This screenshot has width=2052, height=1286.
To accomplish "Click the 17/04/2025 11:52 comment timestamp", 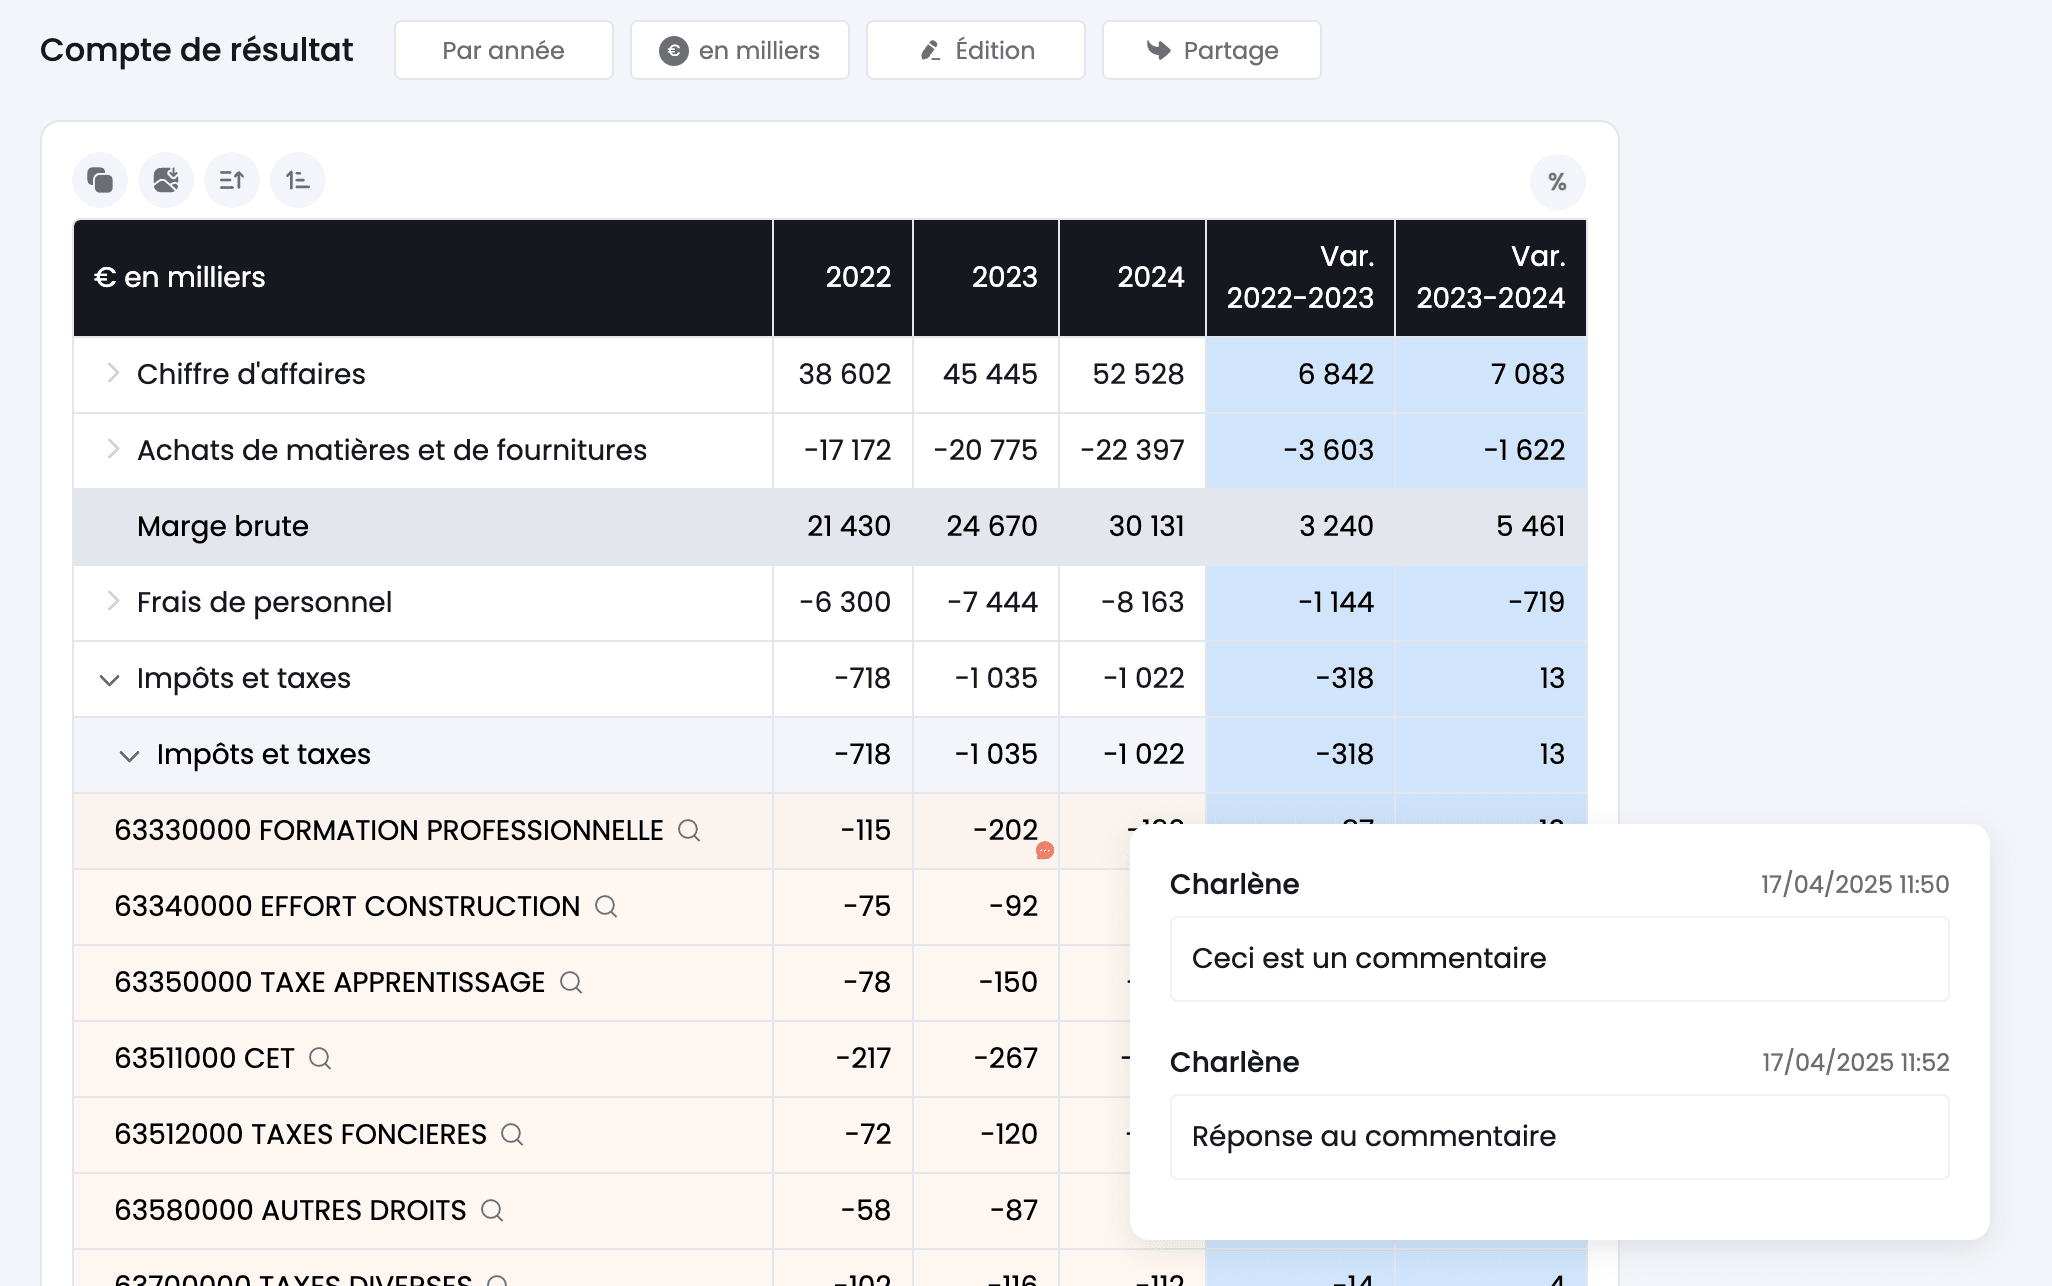I will point(1855,1062).
